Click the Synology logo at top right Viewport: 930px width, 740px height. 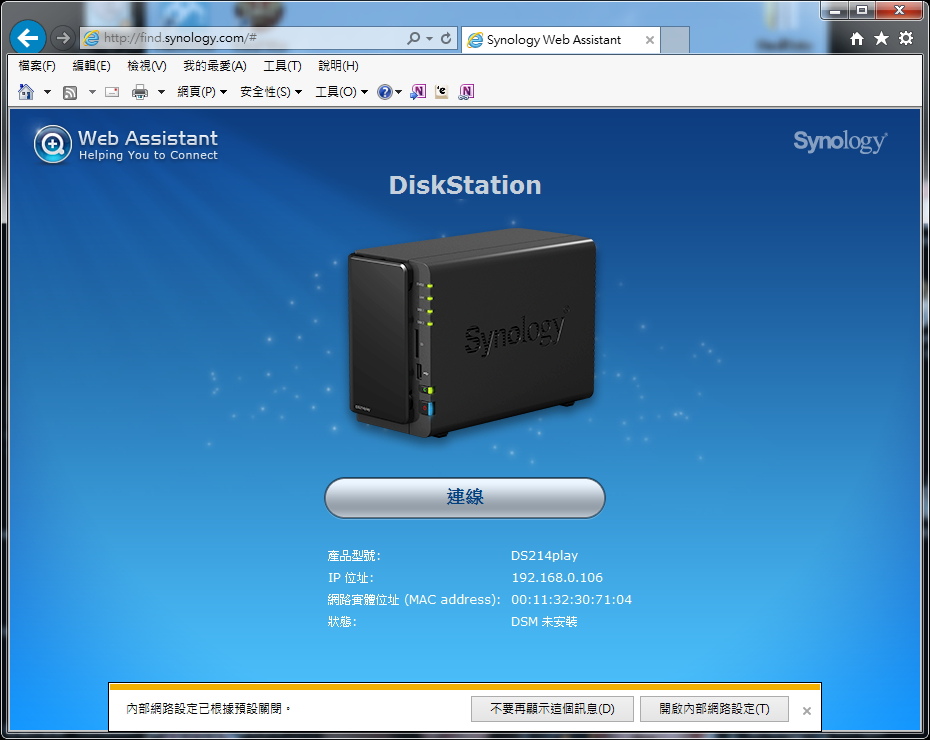(x=840, y=142)
